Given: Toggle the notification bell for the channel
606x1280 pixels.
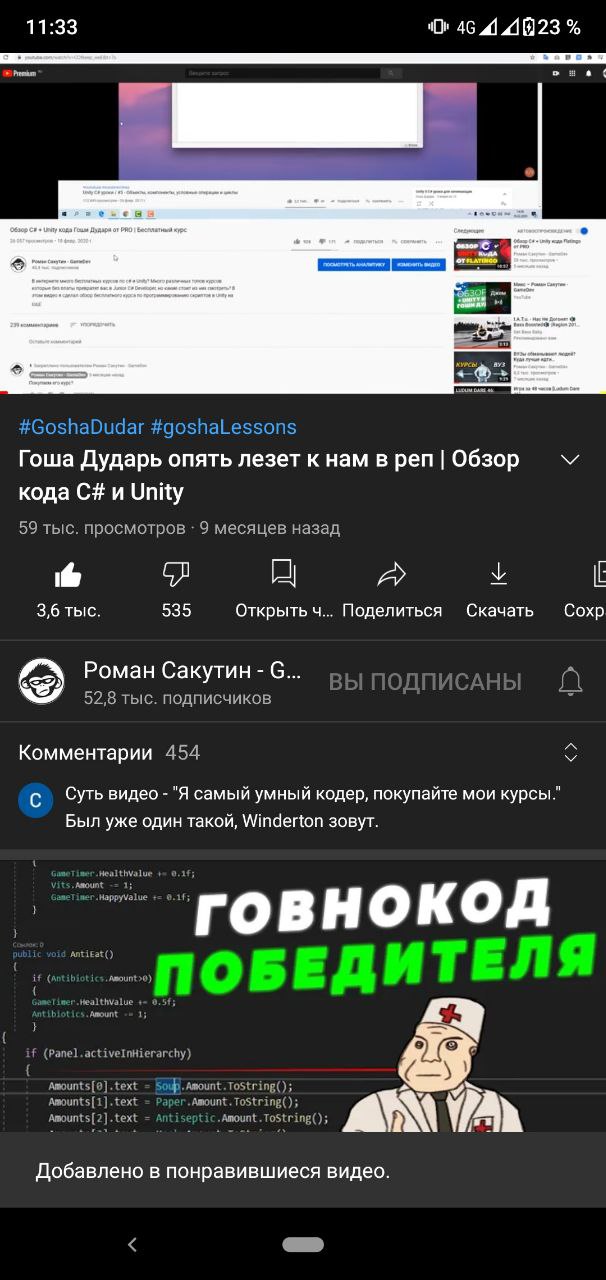Looking at the screenshot, I should [x=570, y=682].
